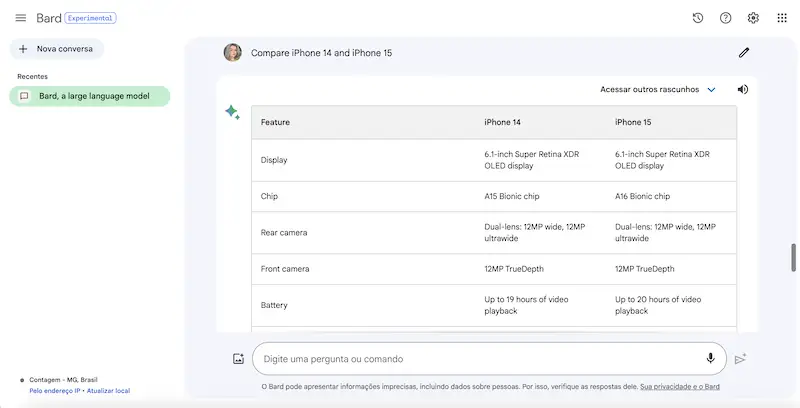
Task: Click the chat bubble icon of recent conversation
Action: pyautogui.click(x=24, y=96)
